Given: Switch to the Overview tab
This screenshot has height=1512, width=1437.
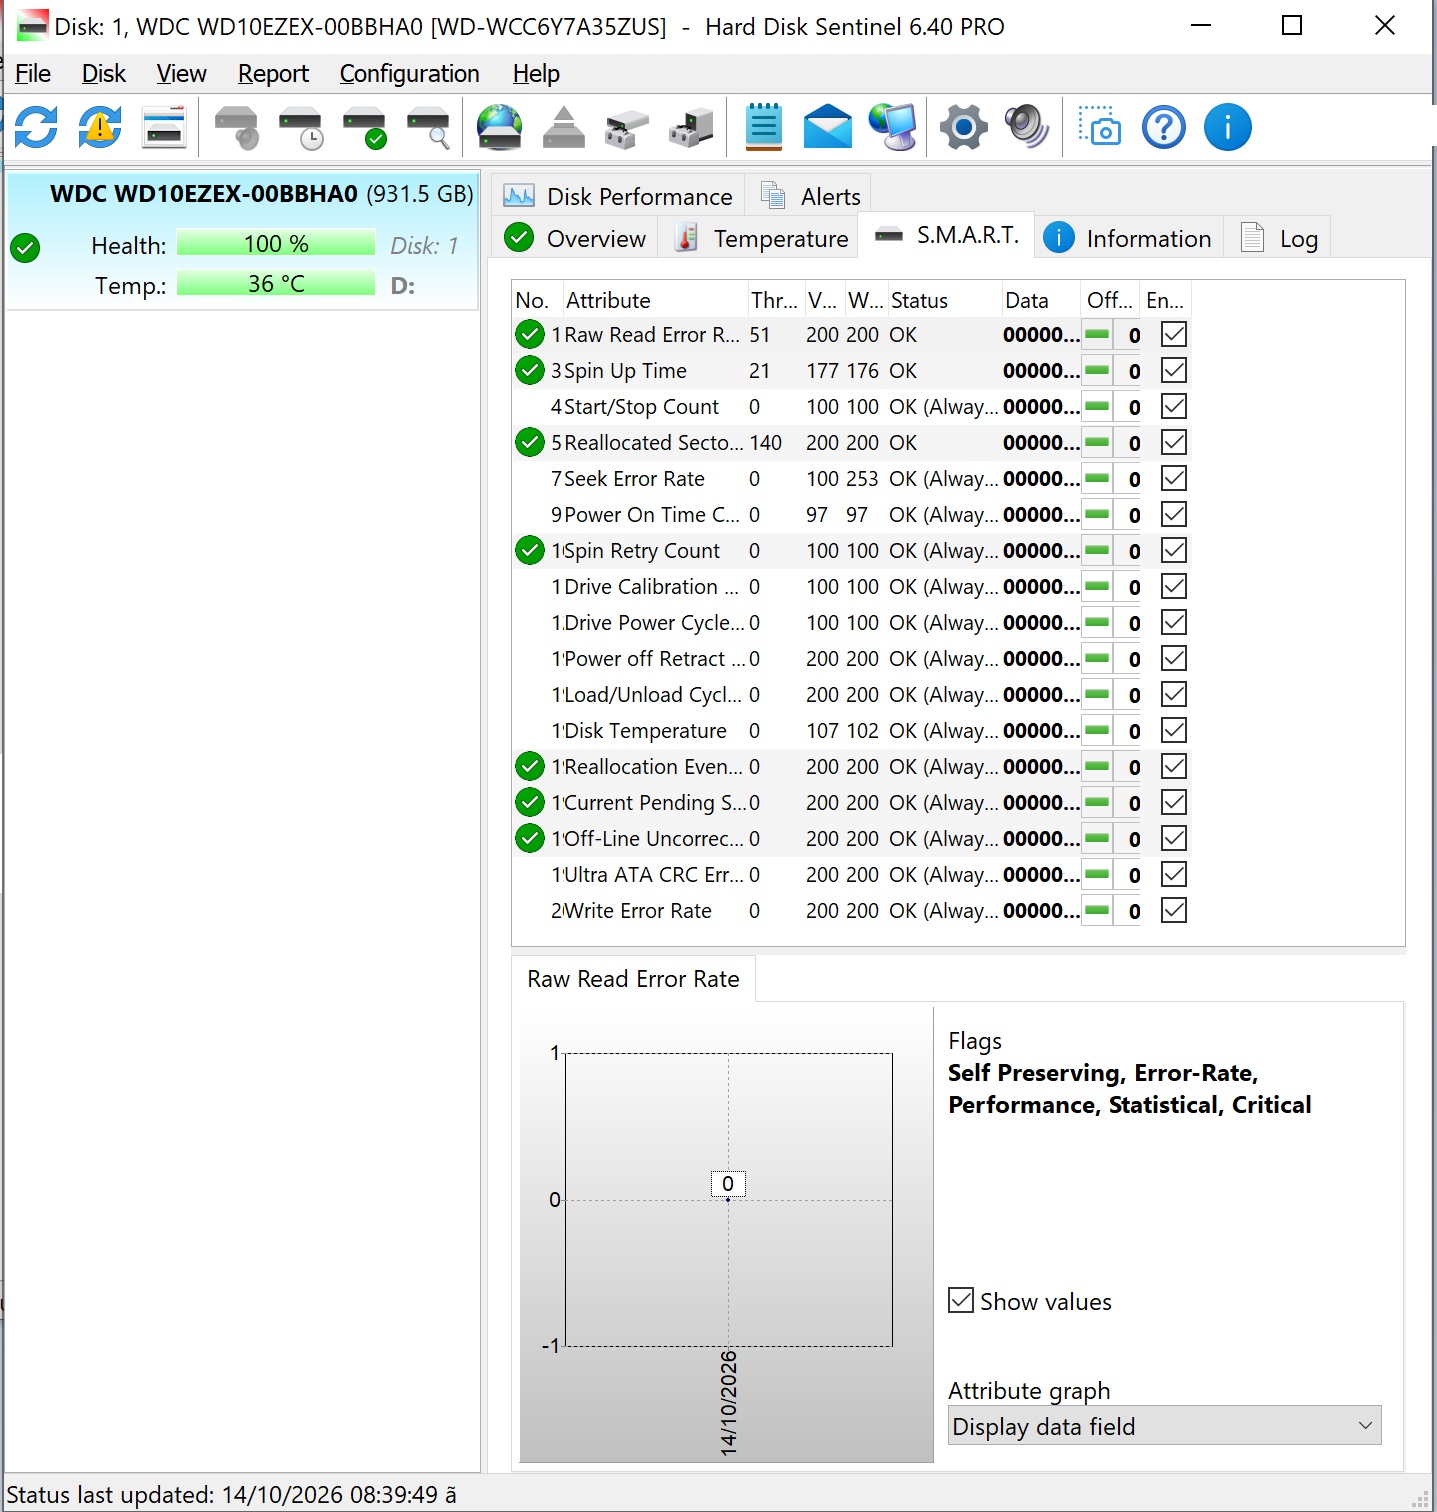Looking at the screenshot, I should (576, 239).
